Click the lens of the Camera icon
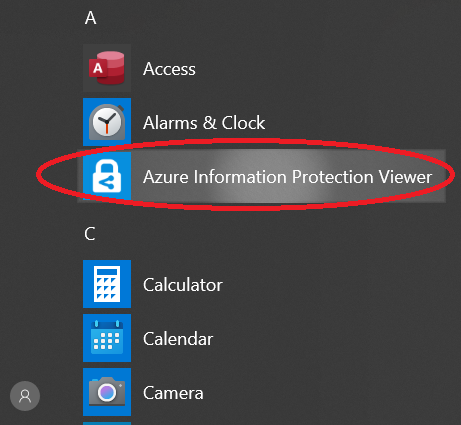Image resolution: width=461 pixels, height=425 pixels. click(107, 392)
